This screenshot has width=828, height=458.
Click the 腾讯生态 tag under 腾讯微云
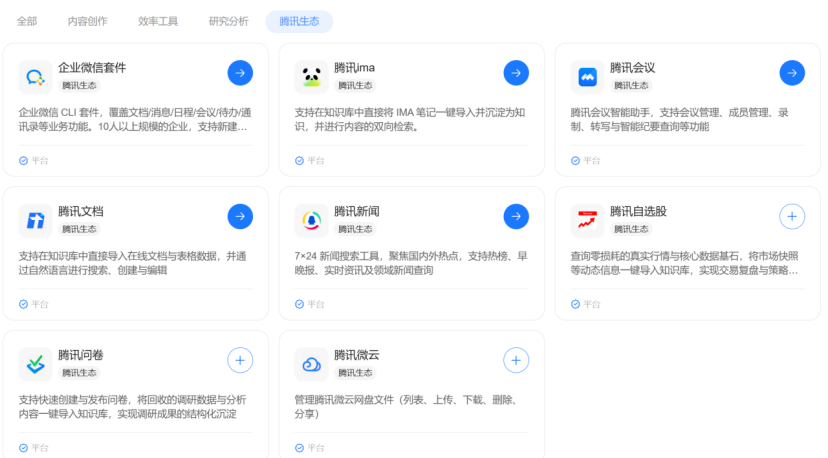(x=355, y=373)
